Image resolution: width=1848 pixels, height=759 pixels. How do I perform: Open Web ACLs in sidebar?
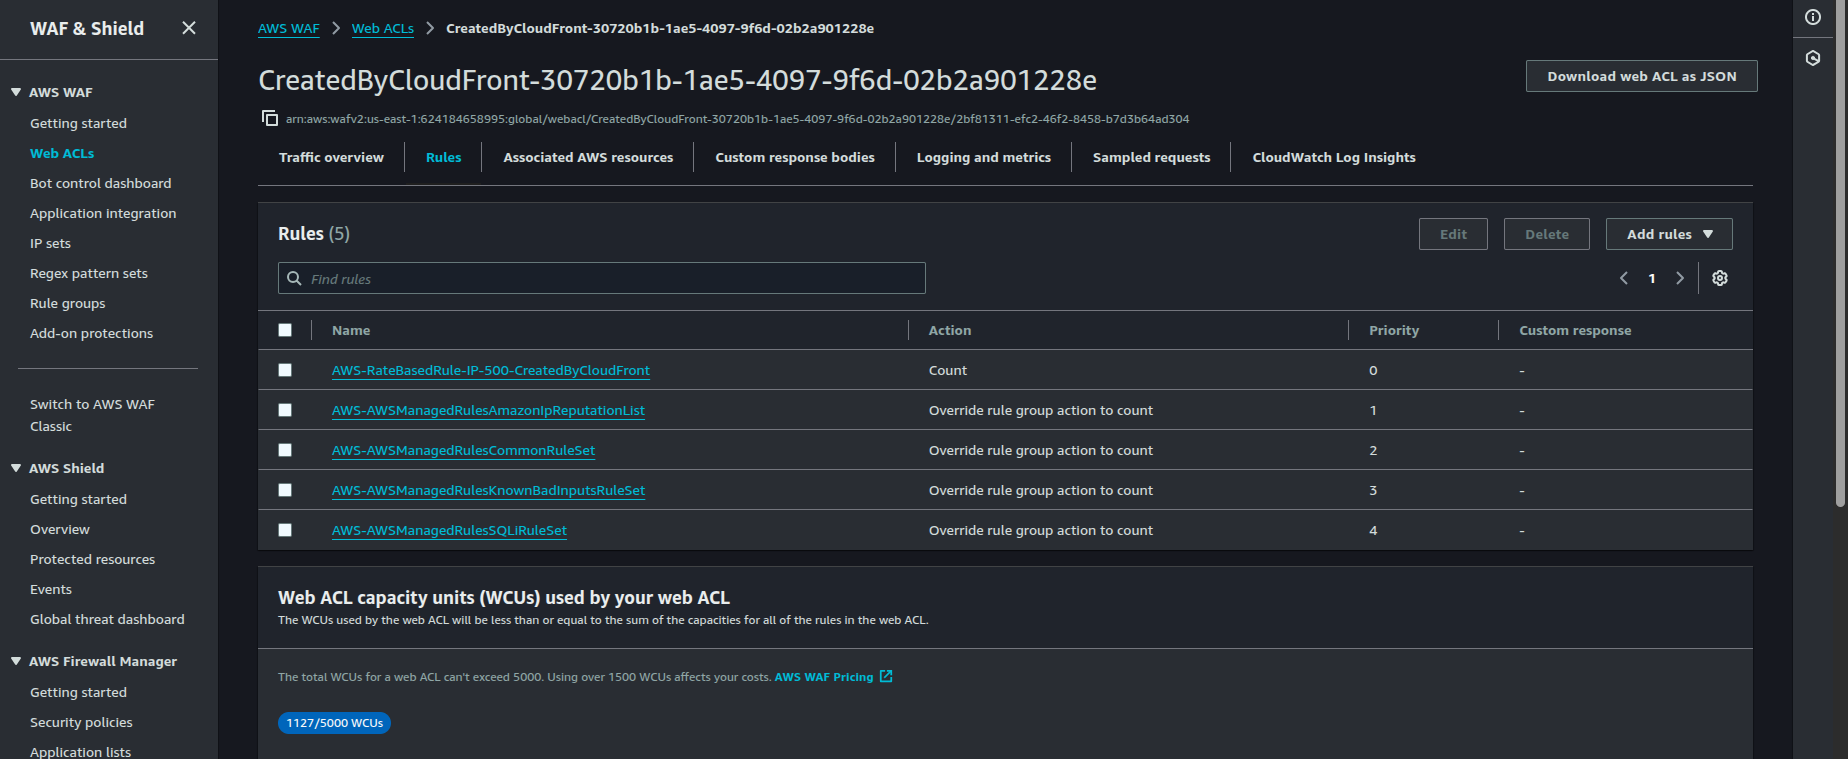click(x=62, y=153)
